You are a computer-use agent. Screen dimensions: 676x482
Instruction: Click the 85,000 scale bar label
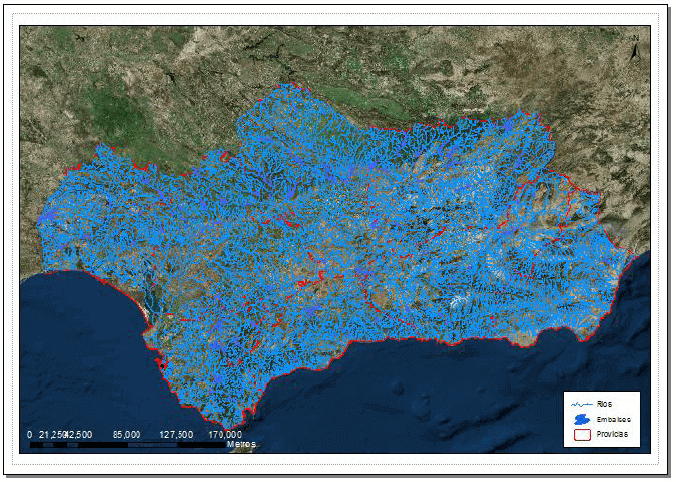tap(126, 434)
